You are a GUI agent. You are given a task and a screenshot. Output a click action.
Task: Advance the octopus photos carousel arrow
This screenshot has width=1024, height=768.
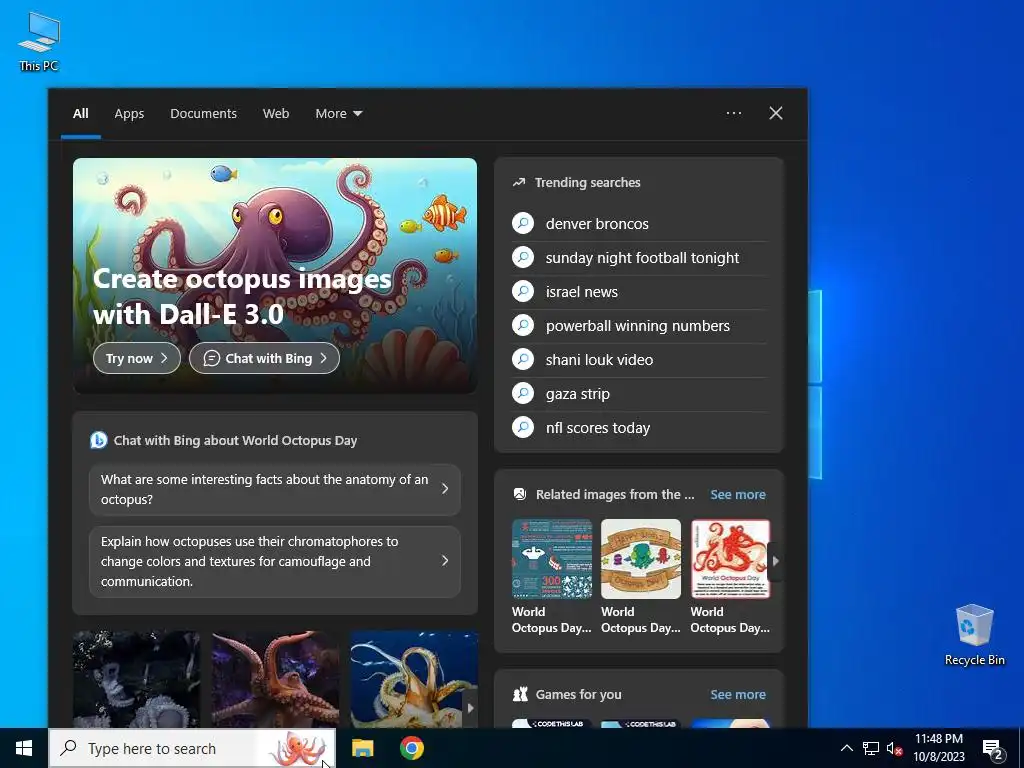point(470,707)
